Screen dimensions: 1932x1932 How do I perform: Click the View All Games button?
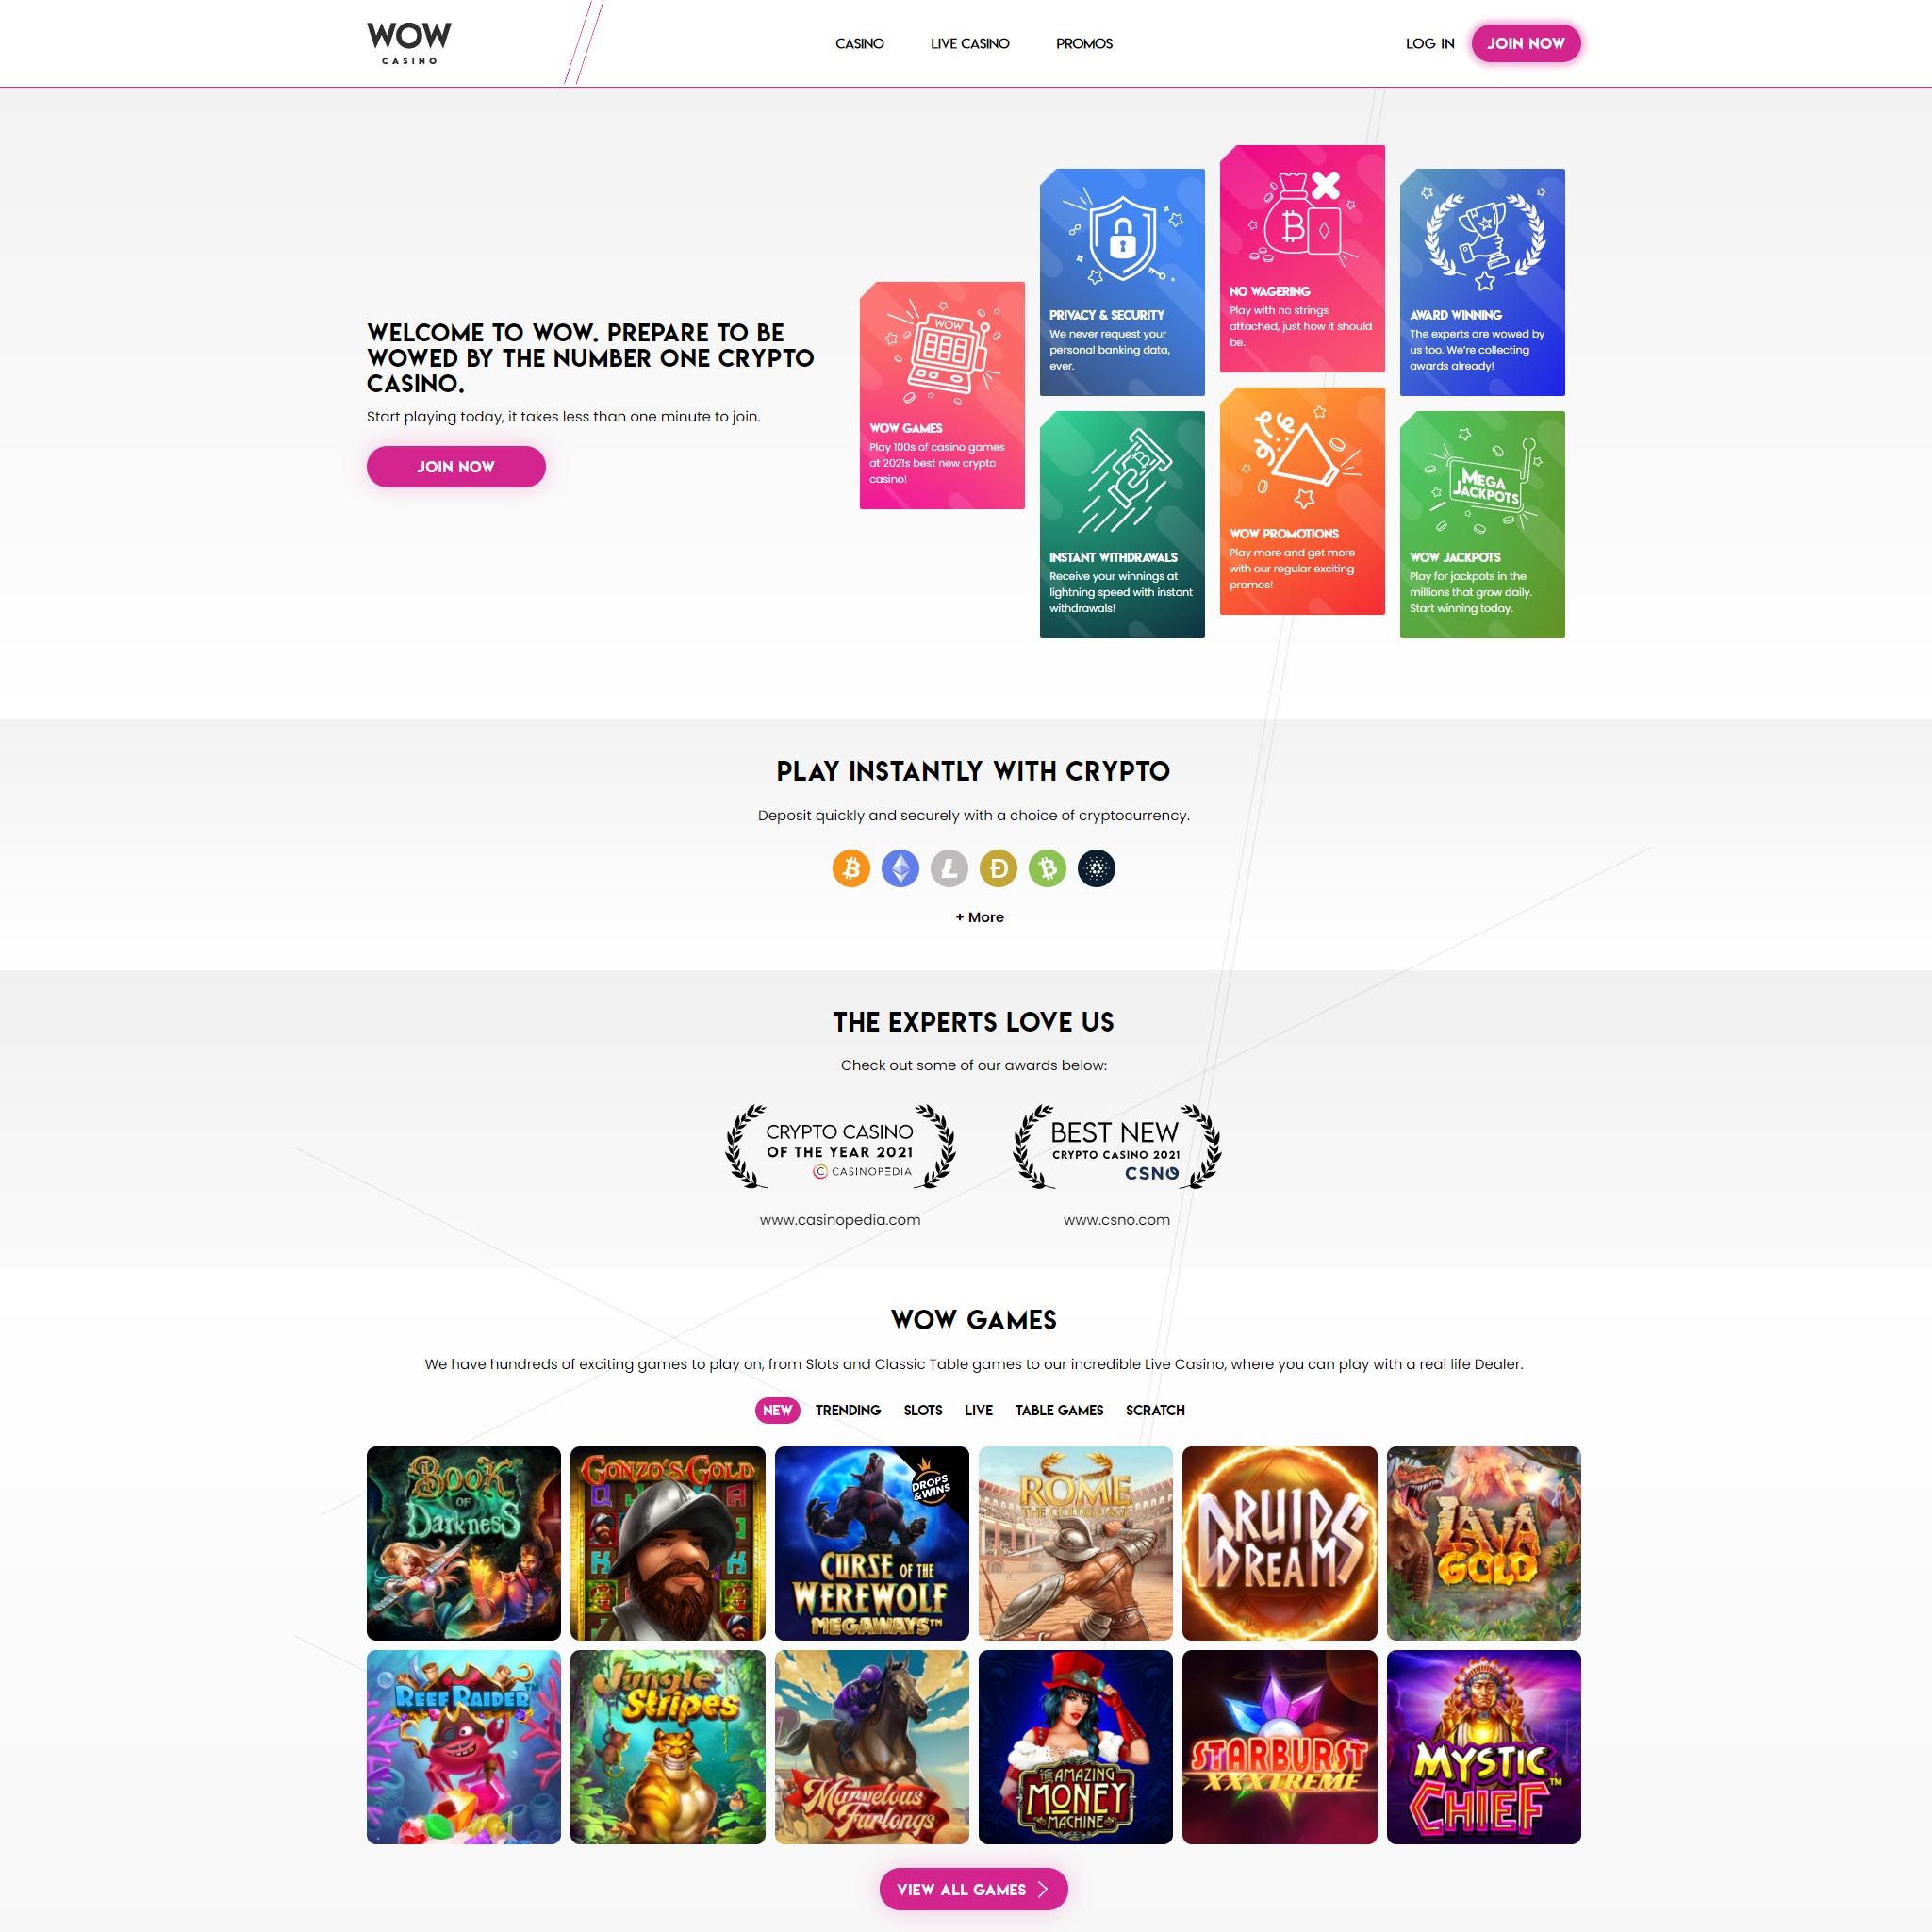point(973,1889)
